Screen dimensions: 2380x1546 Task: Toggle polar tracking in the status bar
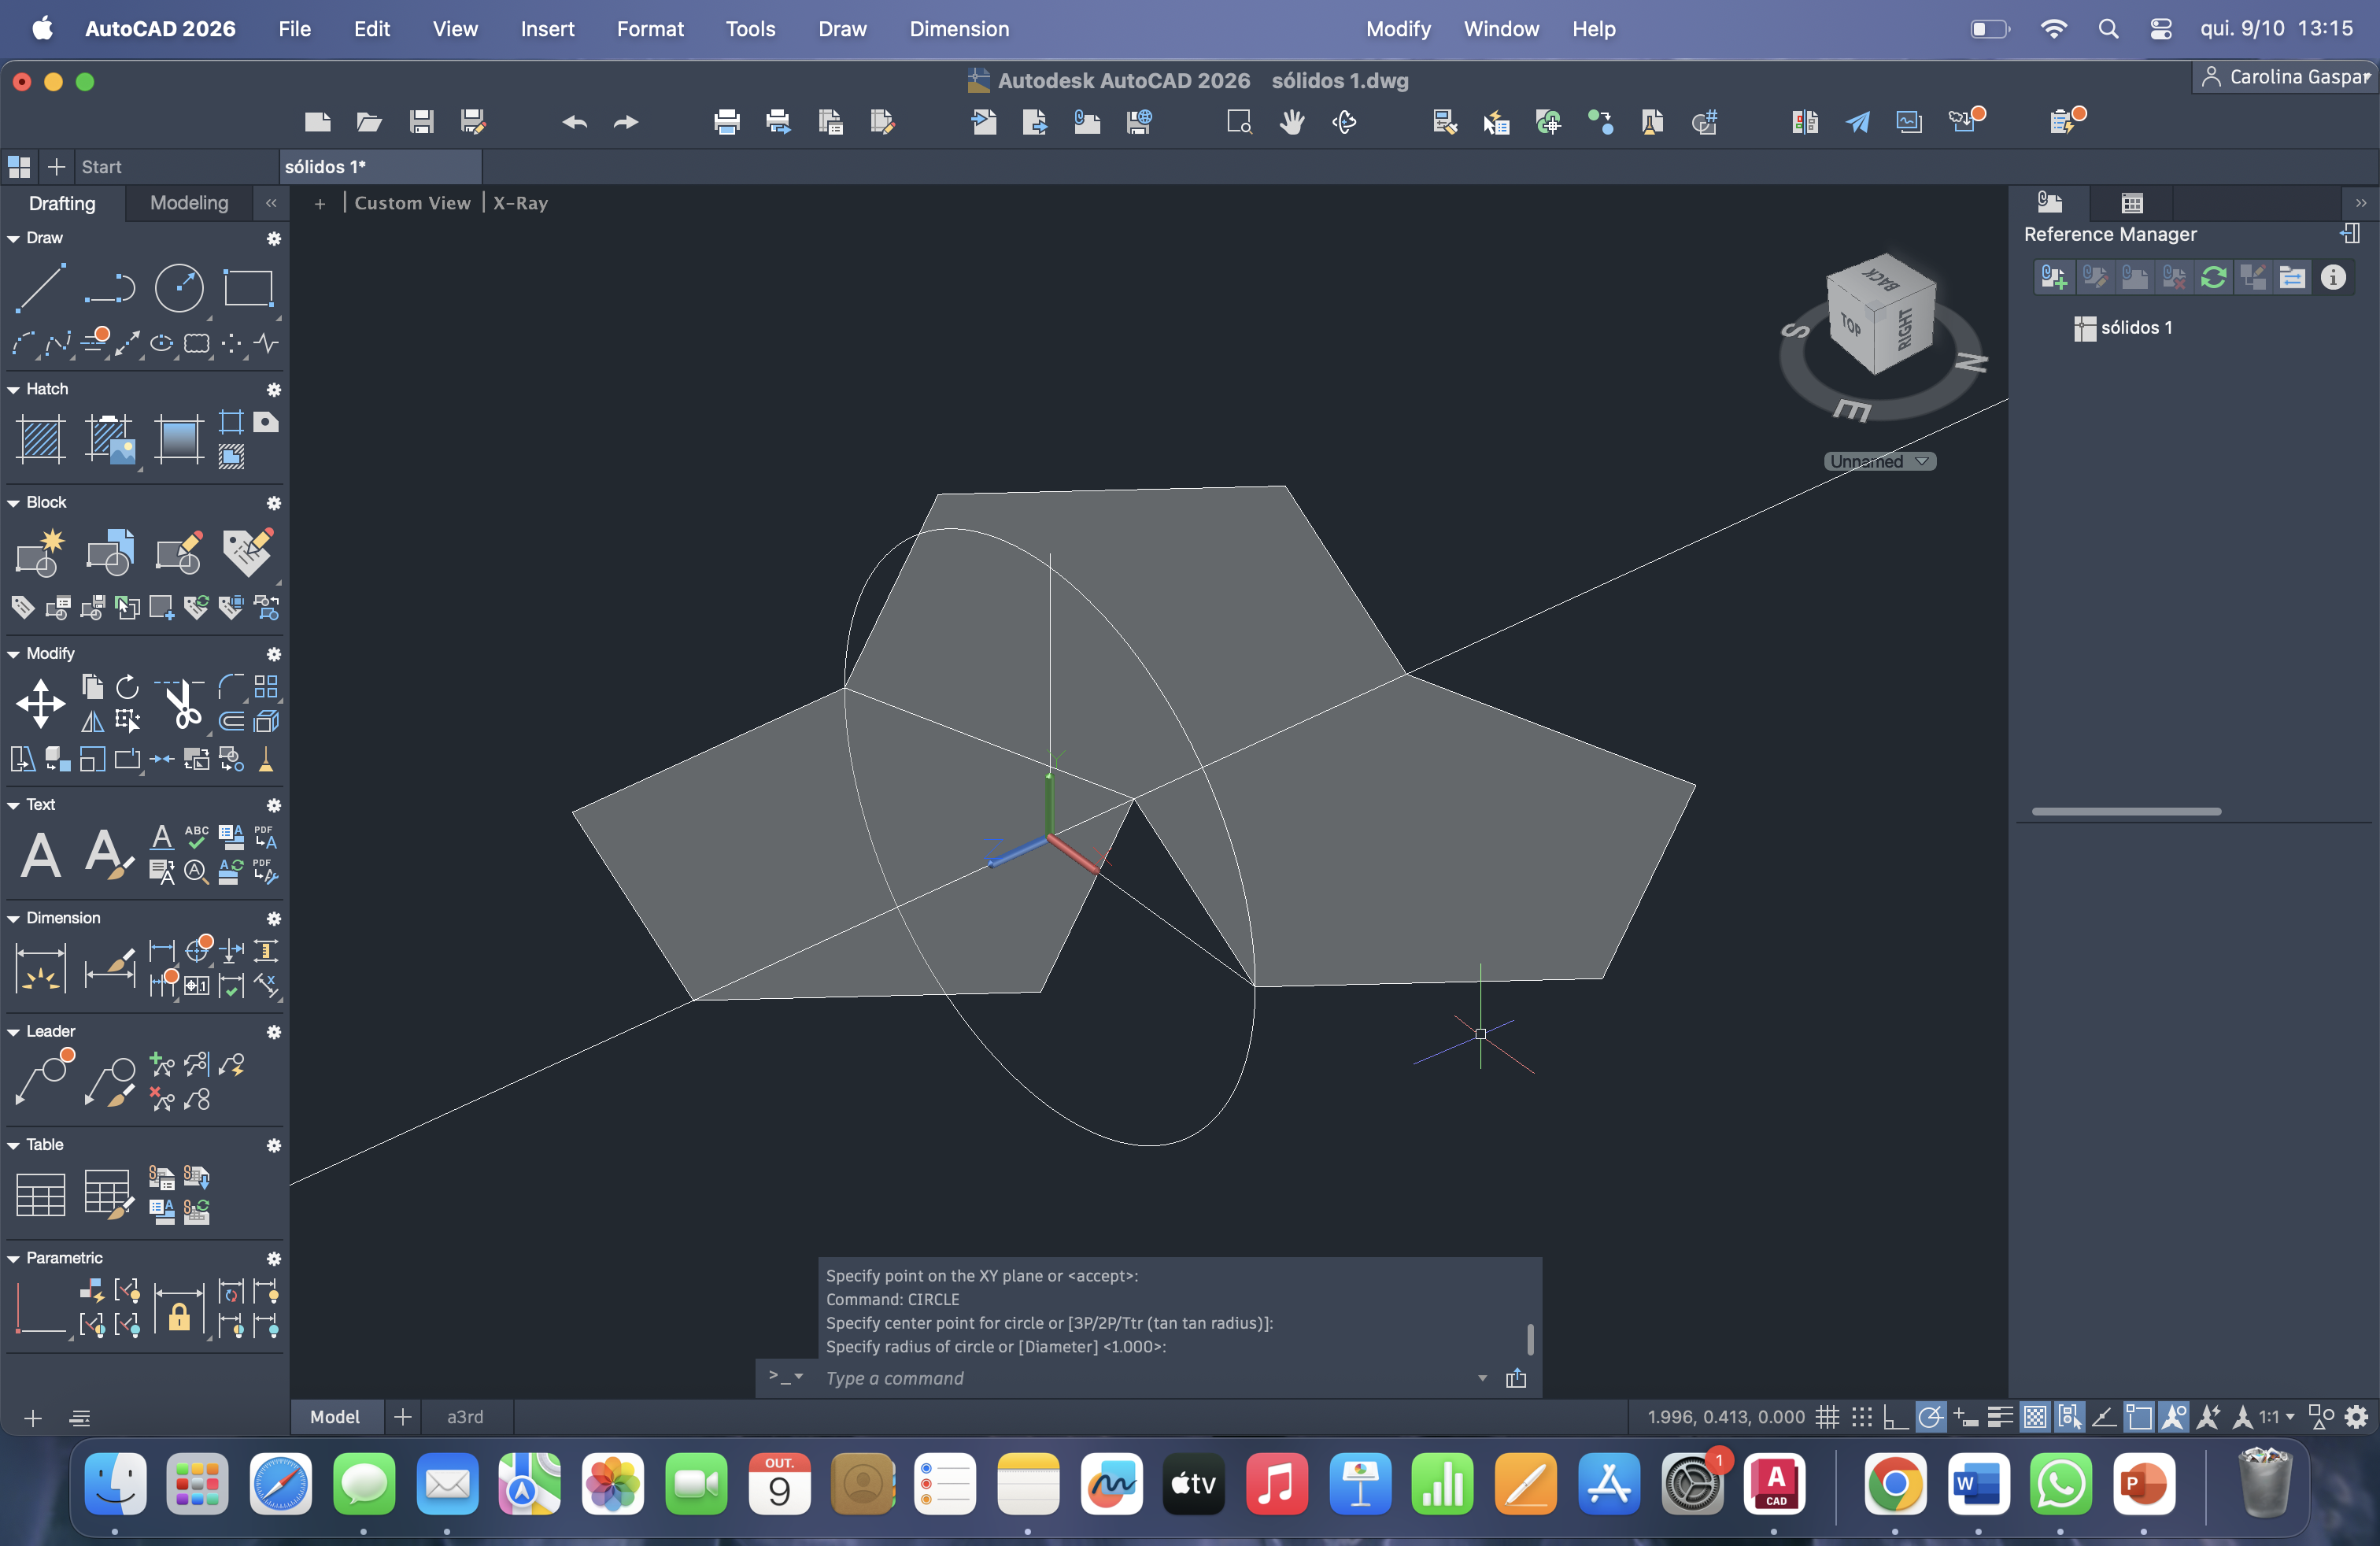pos(1930,1417)
